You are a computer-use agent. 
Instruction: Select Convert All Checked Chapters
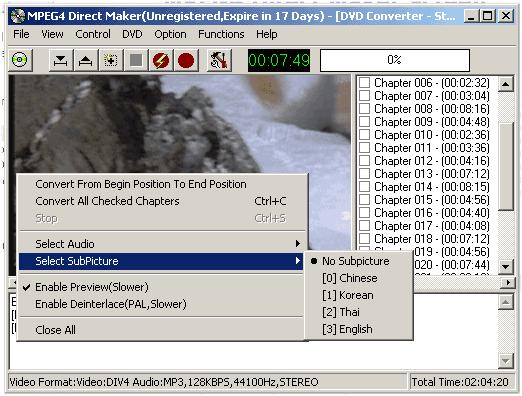point(161,201)
